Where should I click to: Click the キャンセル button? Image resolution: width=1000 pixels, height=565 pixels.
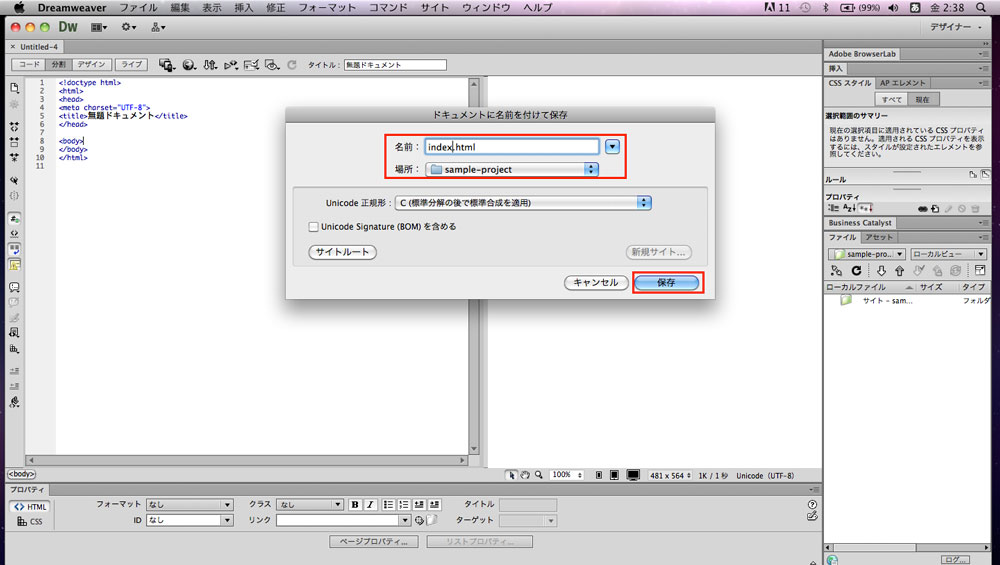click(596, 282)
